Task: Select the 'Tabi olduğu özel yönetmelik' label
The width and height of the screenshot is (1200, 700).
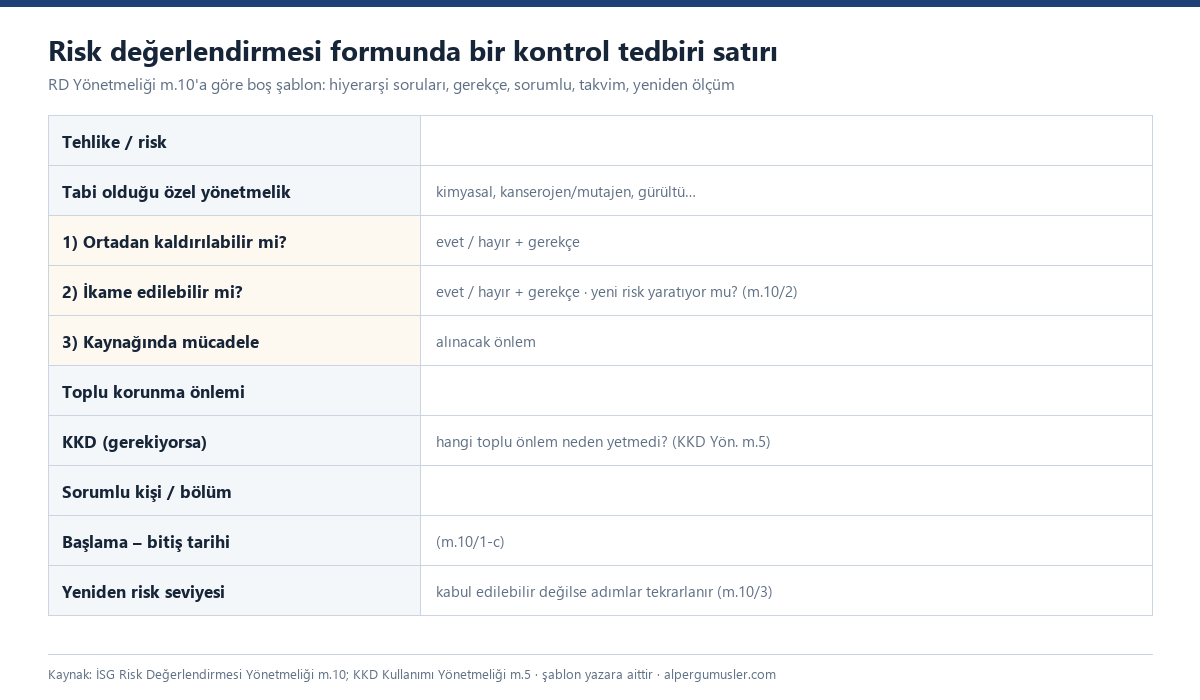Action: click(x=234, y=191)
